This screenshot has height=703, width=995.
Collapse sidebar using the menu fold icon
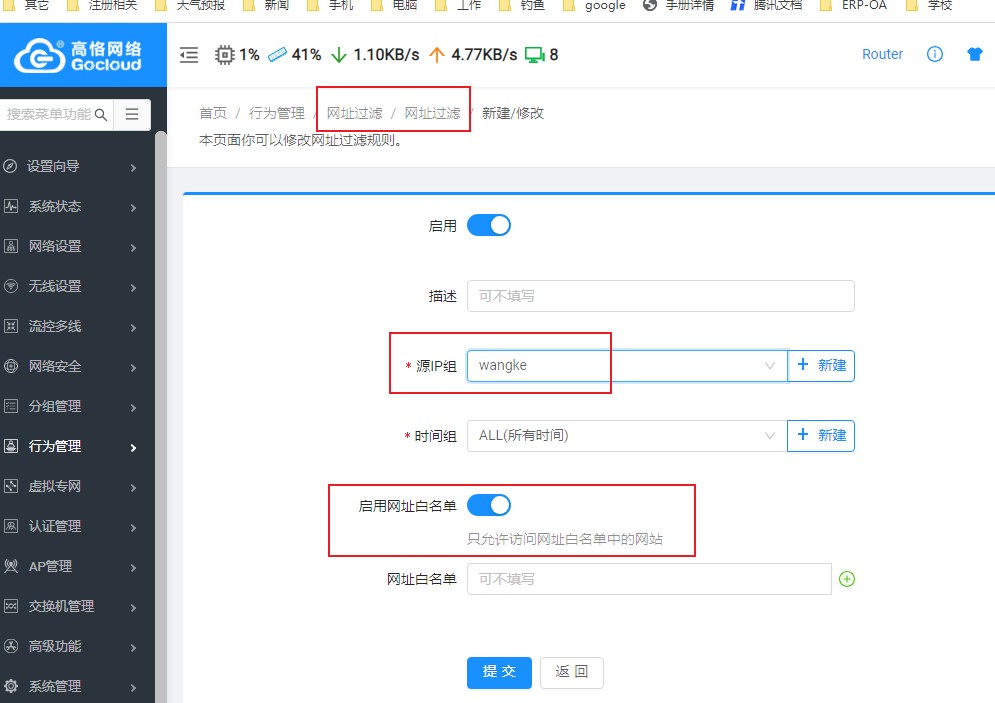pyautogui.click(x=189, y=55)
